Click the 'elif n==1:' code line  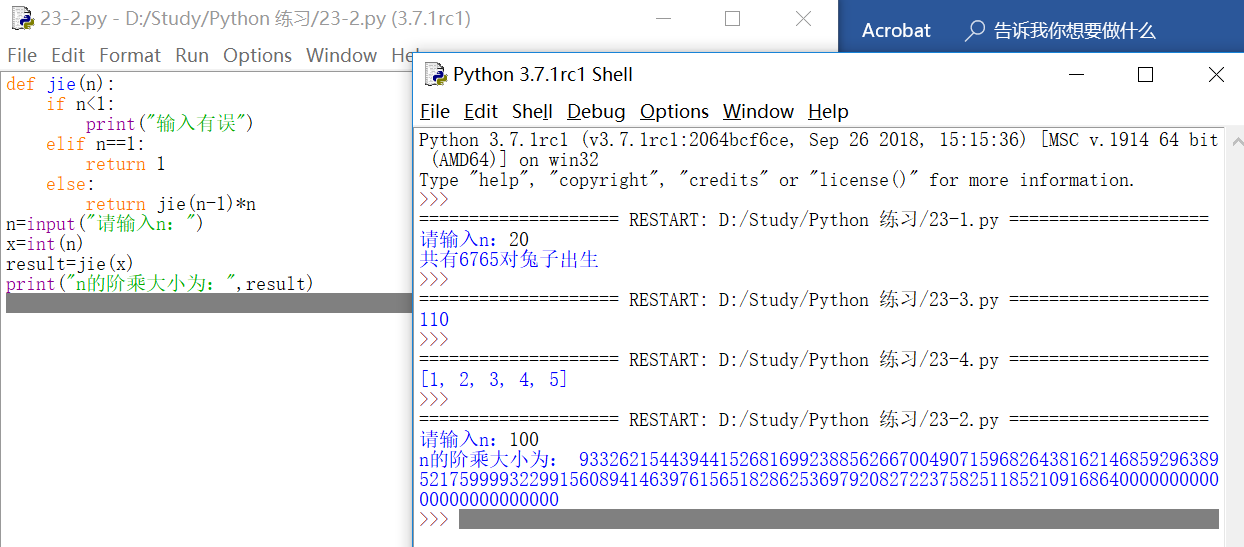pos(95,144)
